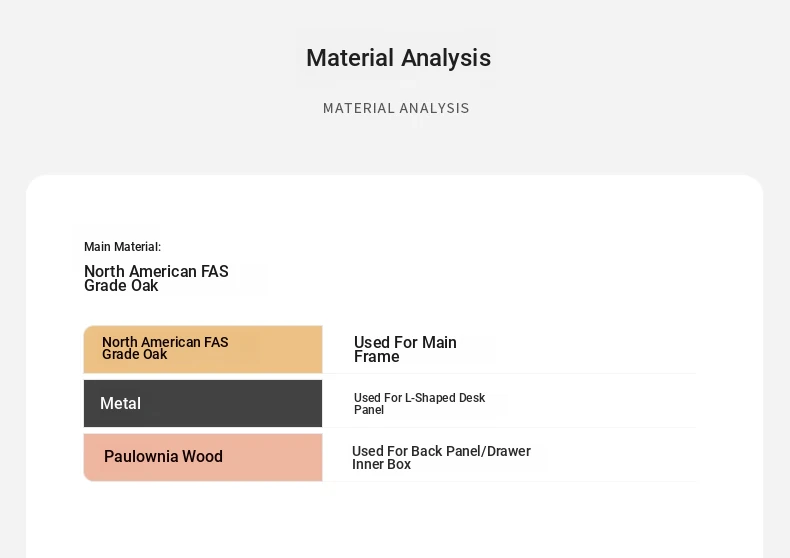
Task: Click the Used For L-Shaped Desk Panel text
Action: [419, 403]
